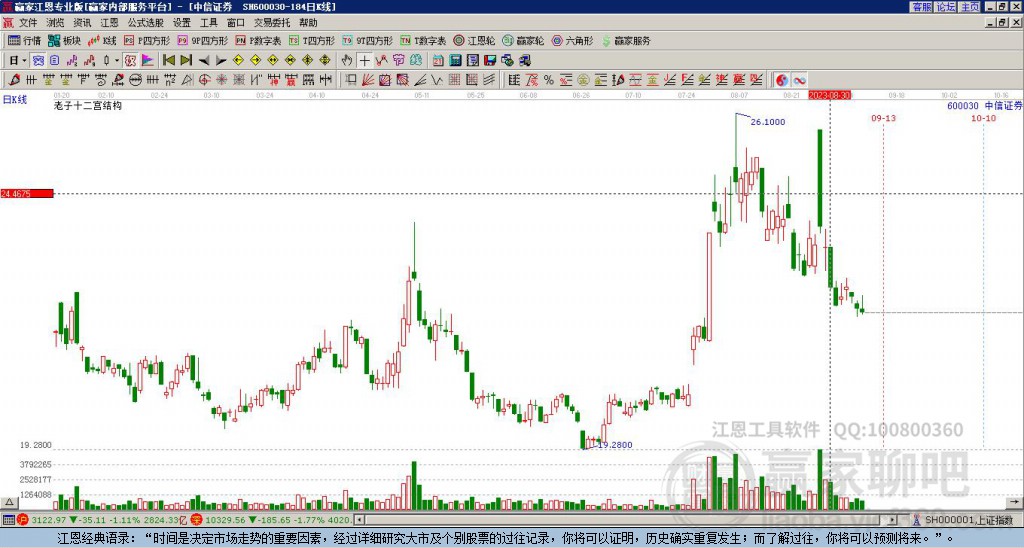Click the red-blue infinity symbol icon
Screen dimensions: 1024x548
coord(799,80)
